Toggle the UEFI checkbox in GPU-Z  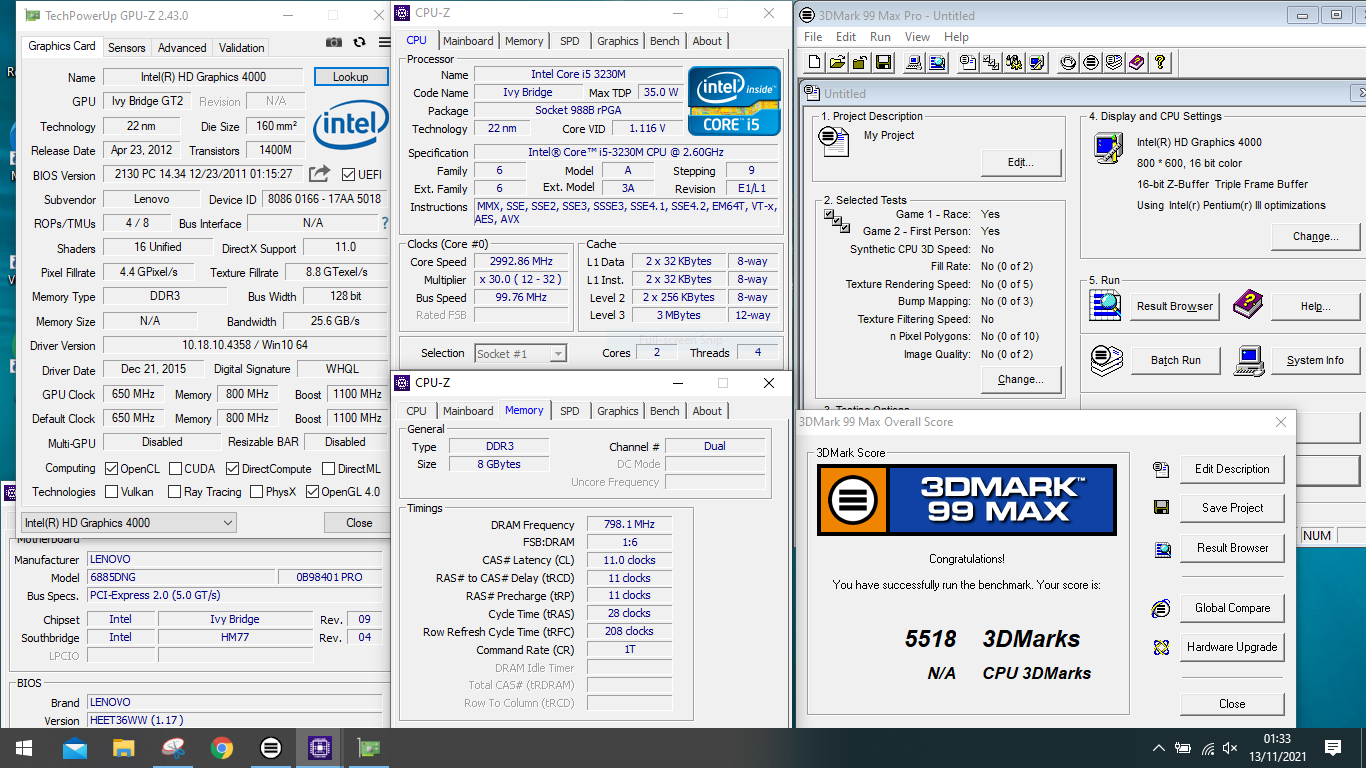point(348,175)
